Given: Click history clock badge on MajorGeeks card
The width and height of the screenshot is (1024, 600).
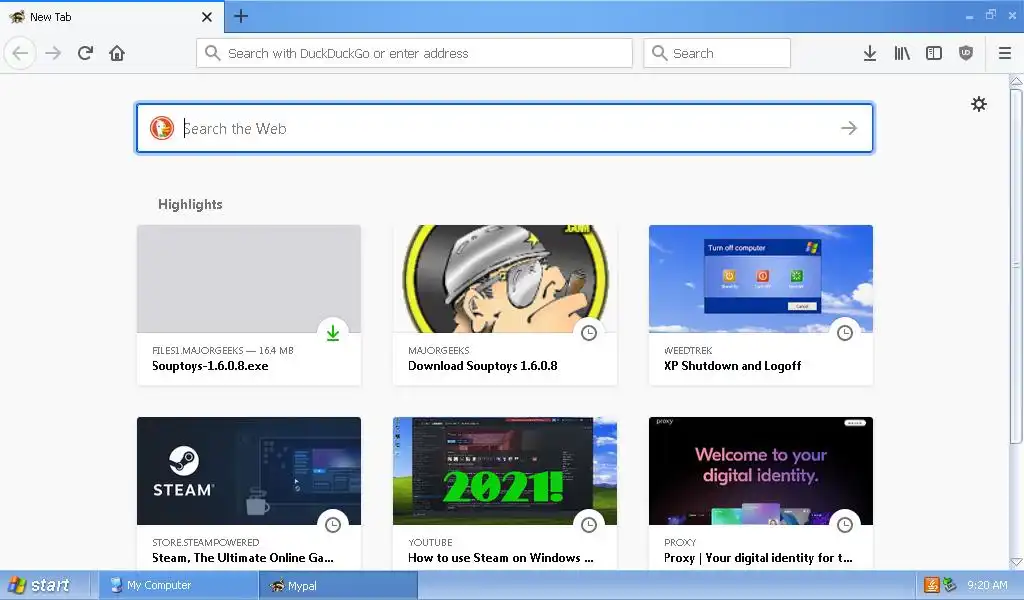Looking at the screenshot, I should tap(589, 333).
